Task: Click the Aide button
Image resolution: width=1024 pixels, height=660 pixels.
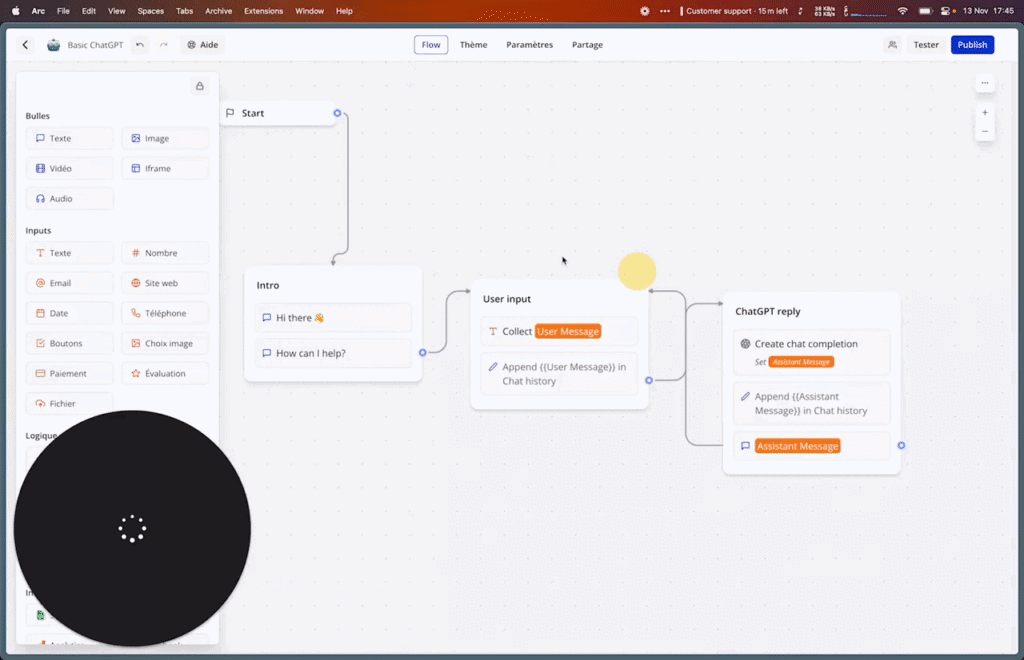Action: click(x=204, y=44)
